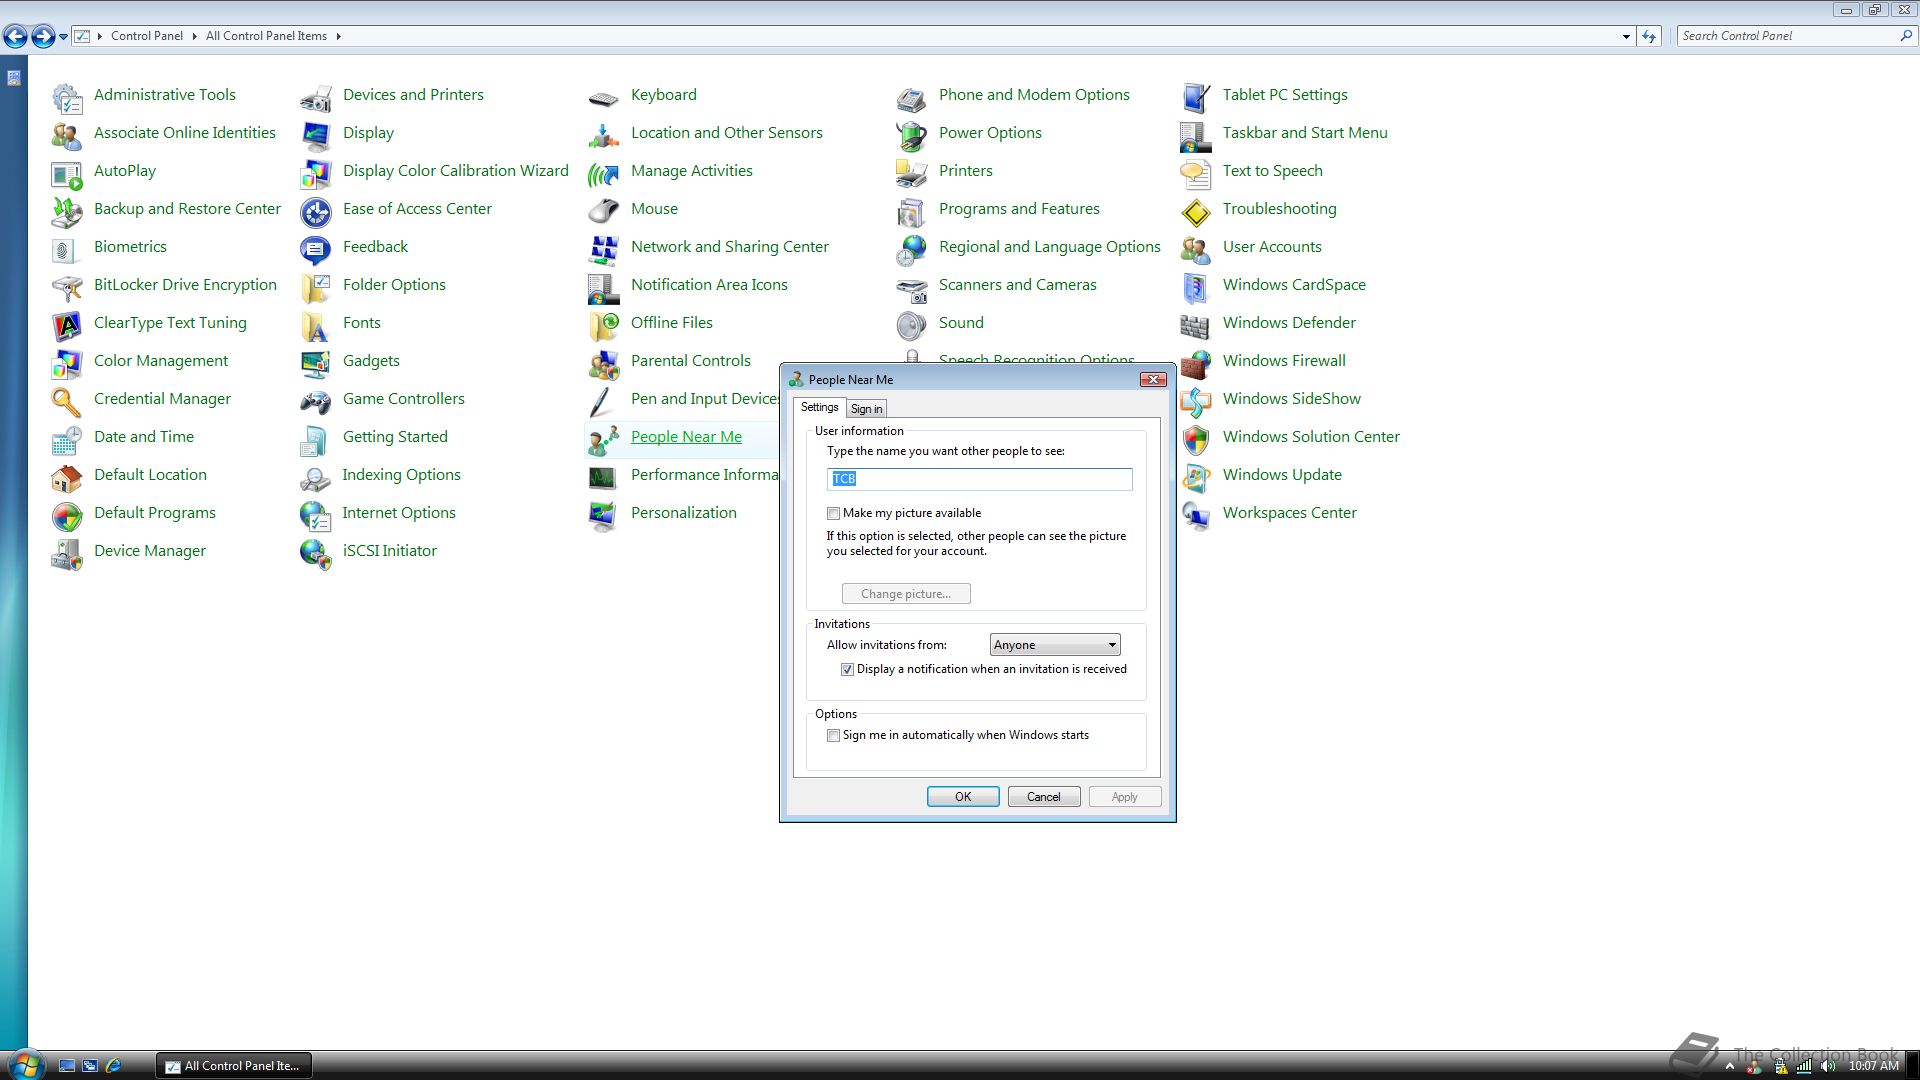Click the Devices and Printers icon

[x=316, y=97]
